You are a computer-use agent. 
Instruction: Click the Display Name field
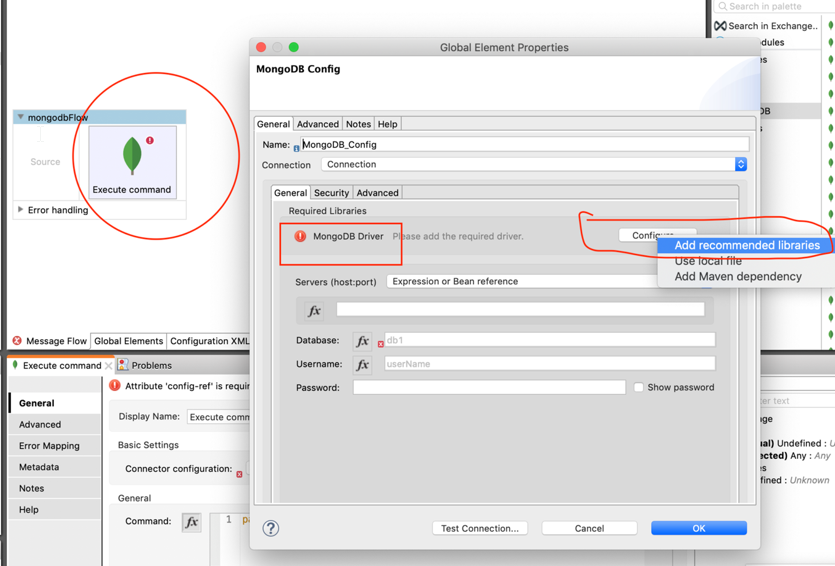218,417
